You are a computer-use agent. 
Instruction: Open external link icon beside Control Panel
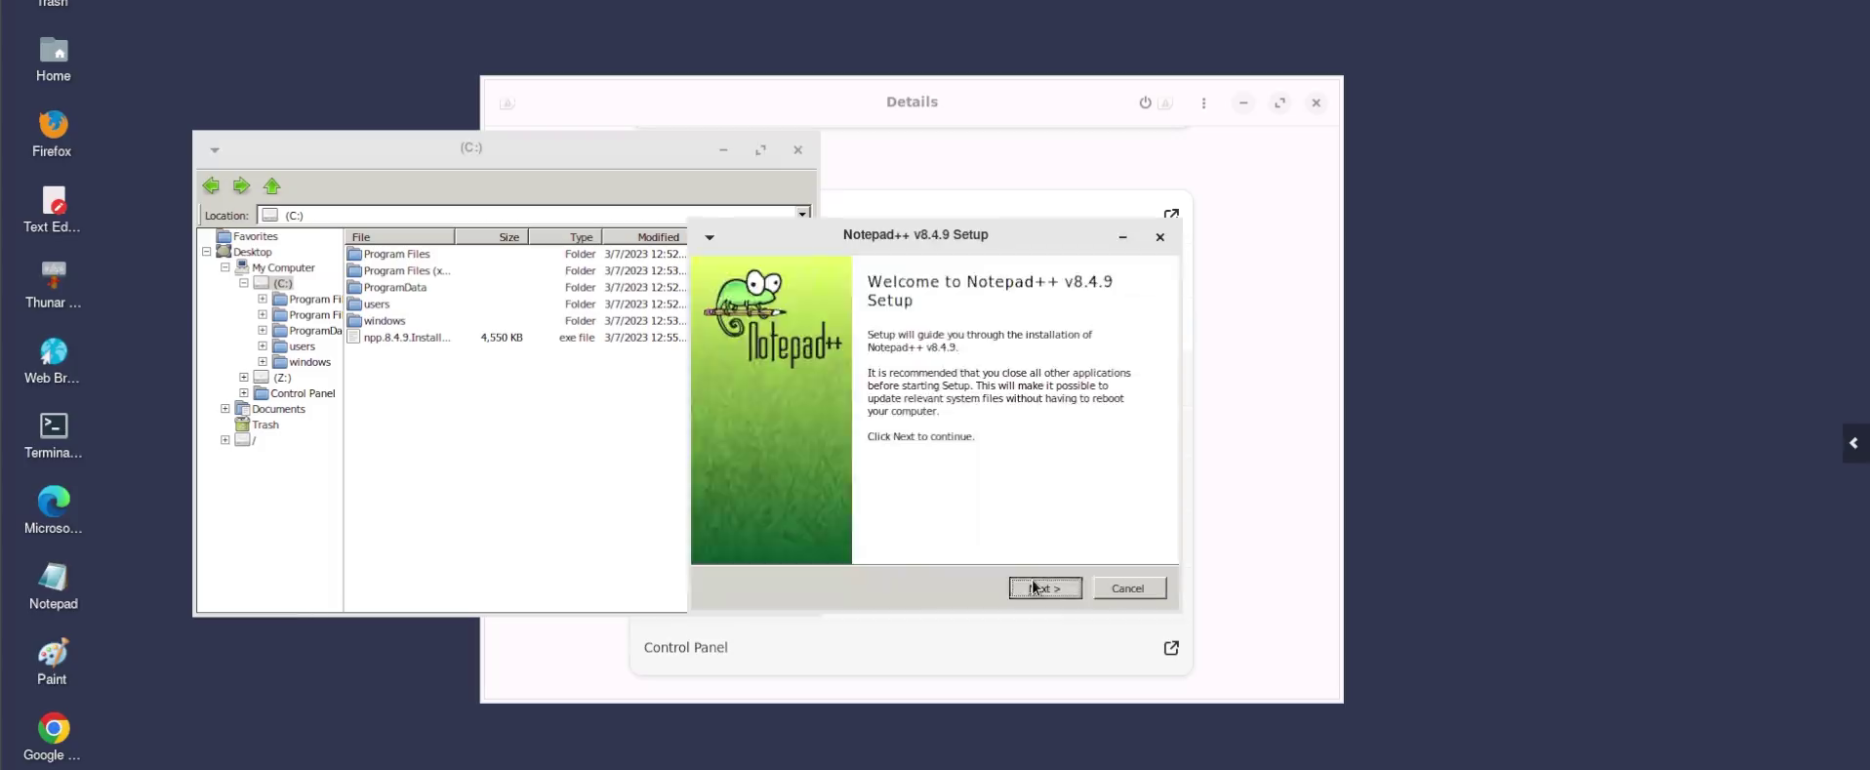(1171, 648)
